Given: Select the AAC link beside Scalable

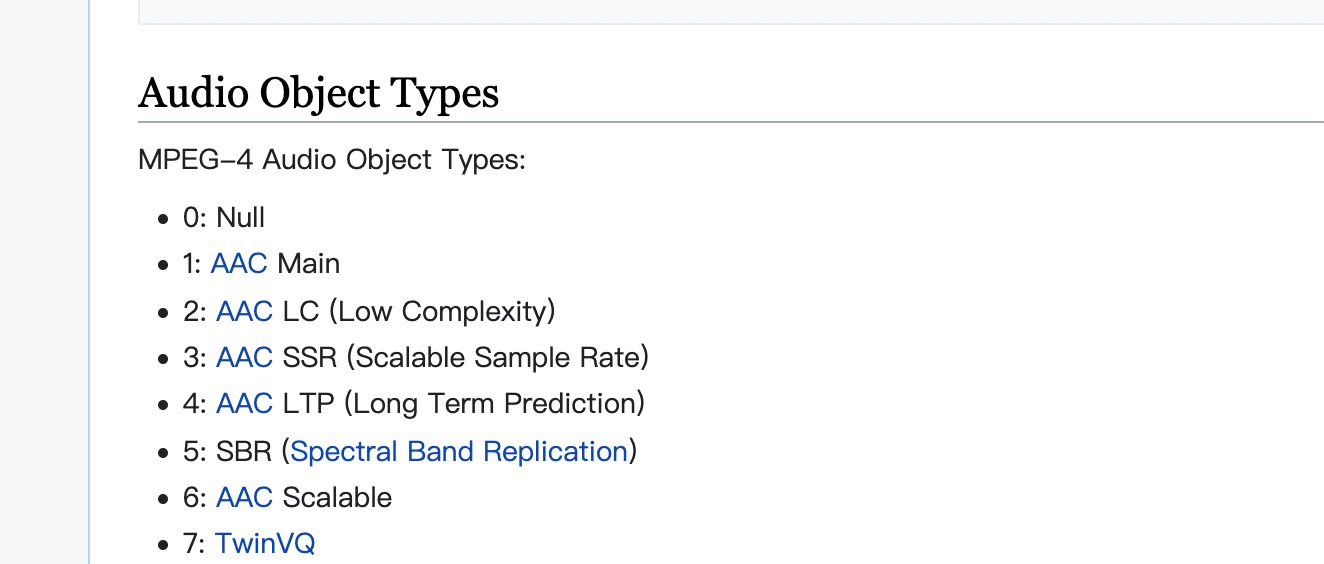Looking at the screenshot, I should tap(244, 498).
